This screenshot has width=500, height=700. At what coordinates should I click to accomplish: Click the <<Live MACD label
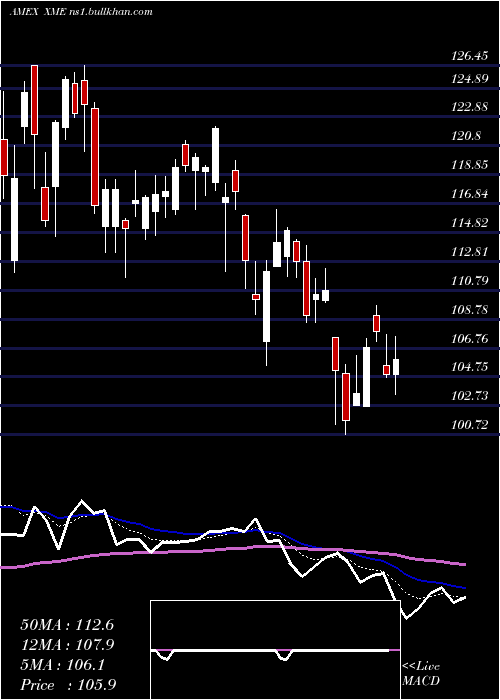click(x=421, y=674)
